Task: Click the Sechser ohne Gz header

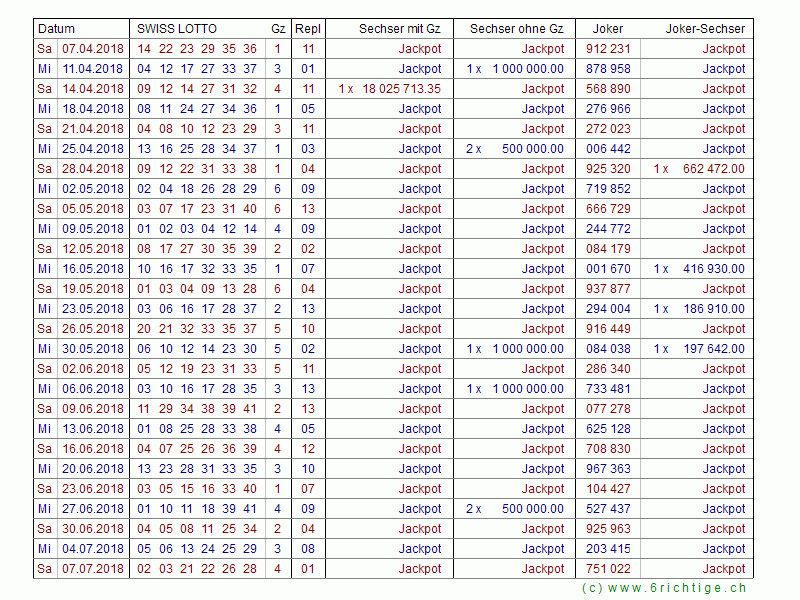Action: (x=516, y=29)
